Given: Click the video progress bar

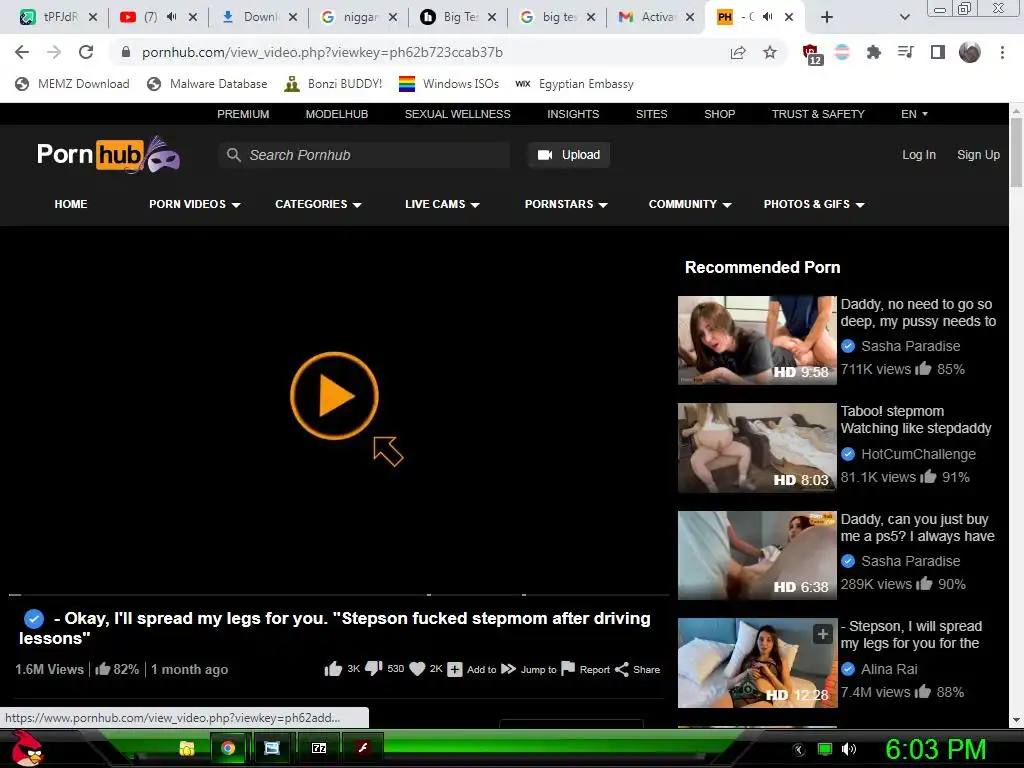Looking at the screenshot, I should [339, 595].
